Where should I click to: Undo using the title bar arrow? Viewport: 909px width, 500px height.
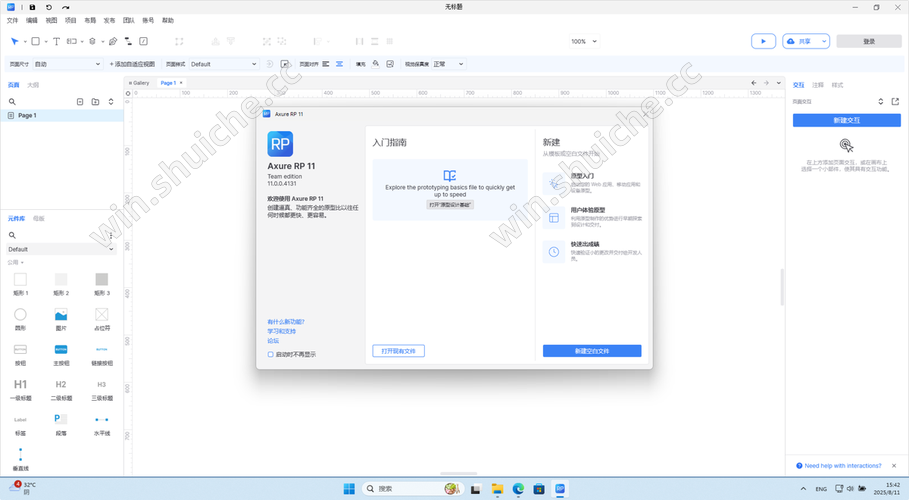[x=49, y=7]
